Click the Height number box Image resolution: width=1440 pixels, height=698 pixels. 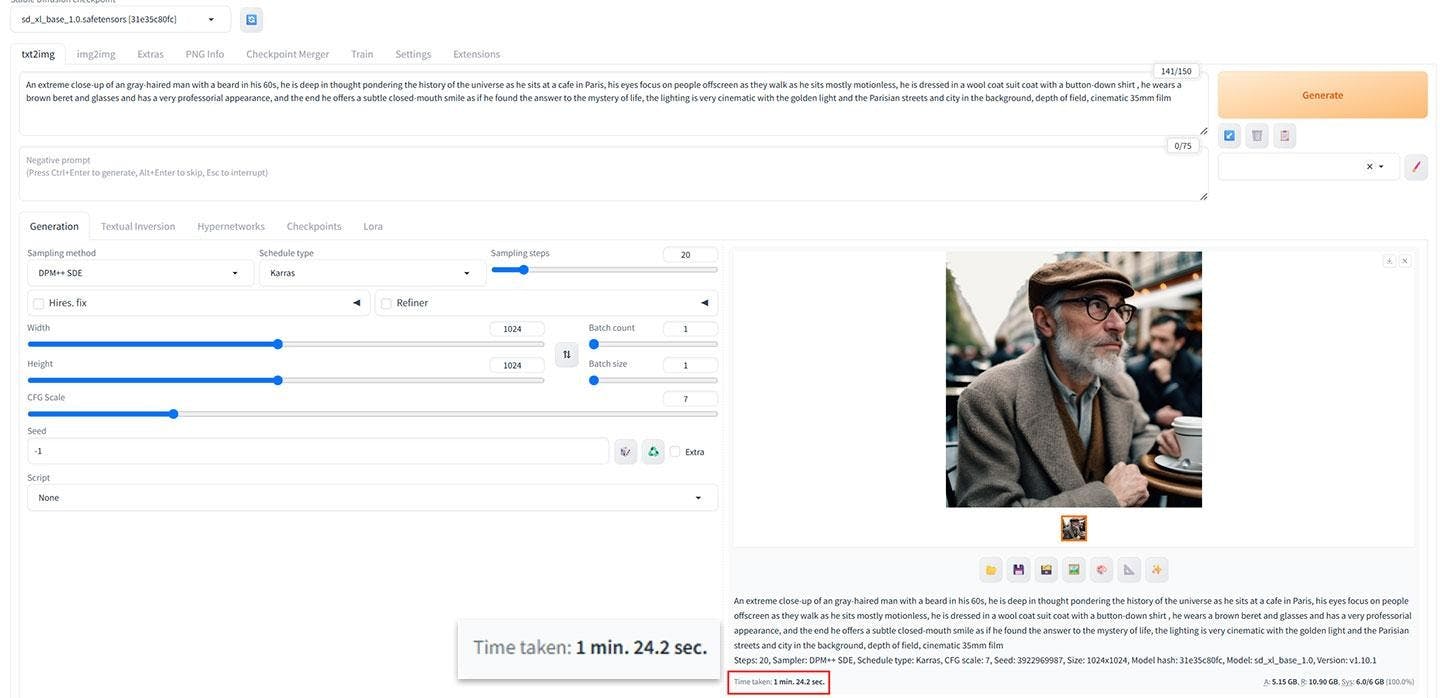(x=517, y=365)
